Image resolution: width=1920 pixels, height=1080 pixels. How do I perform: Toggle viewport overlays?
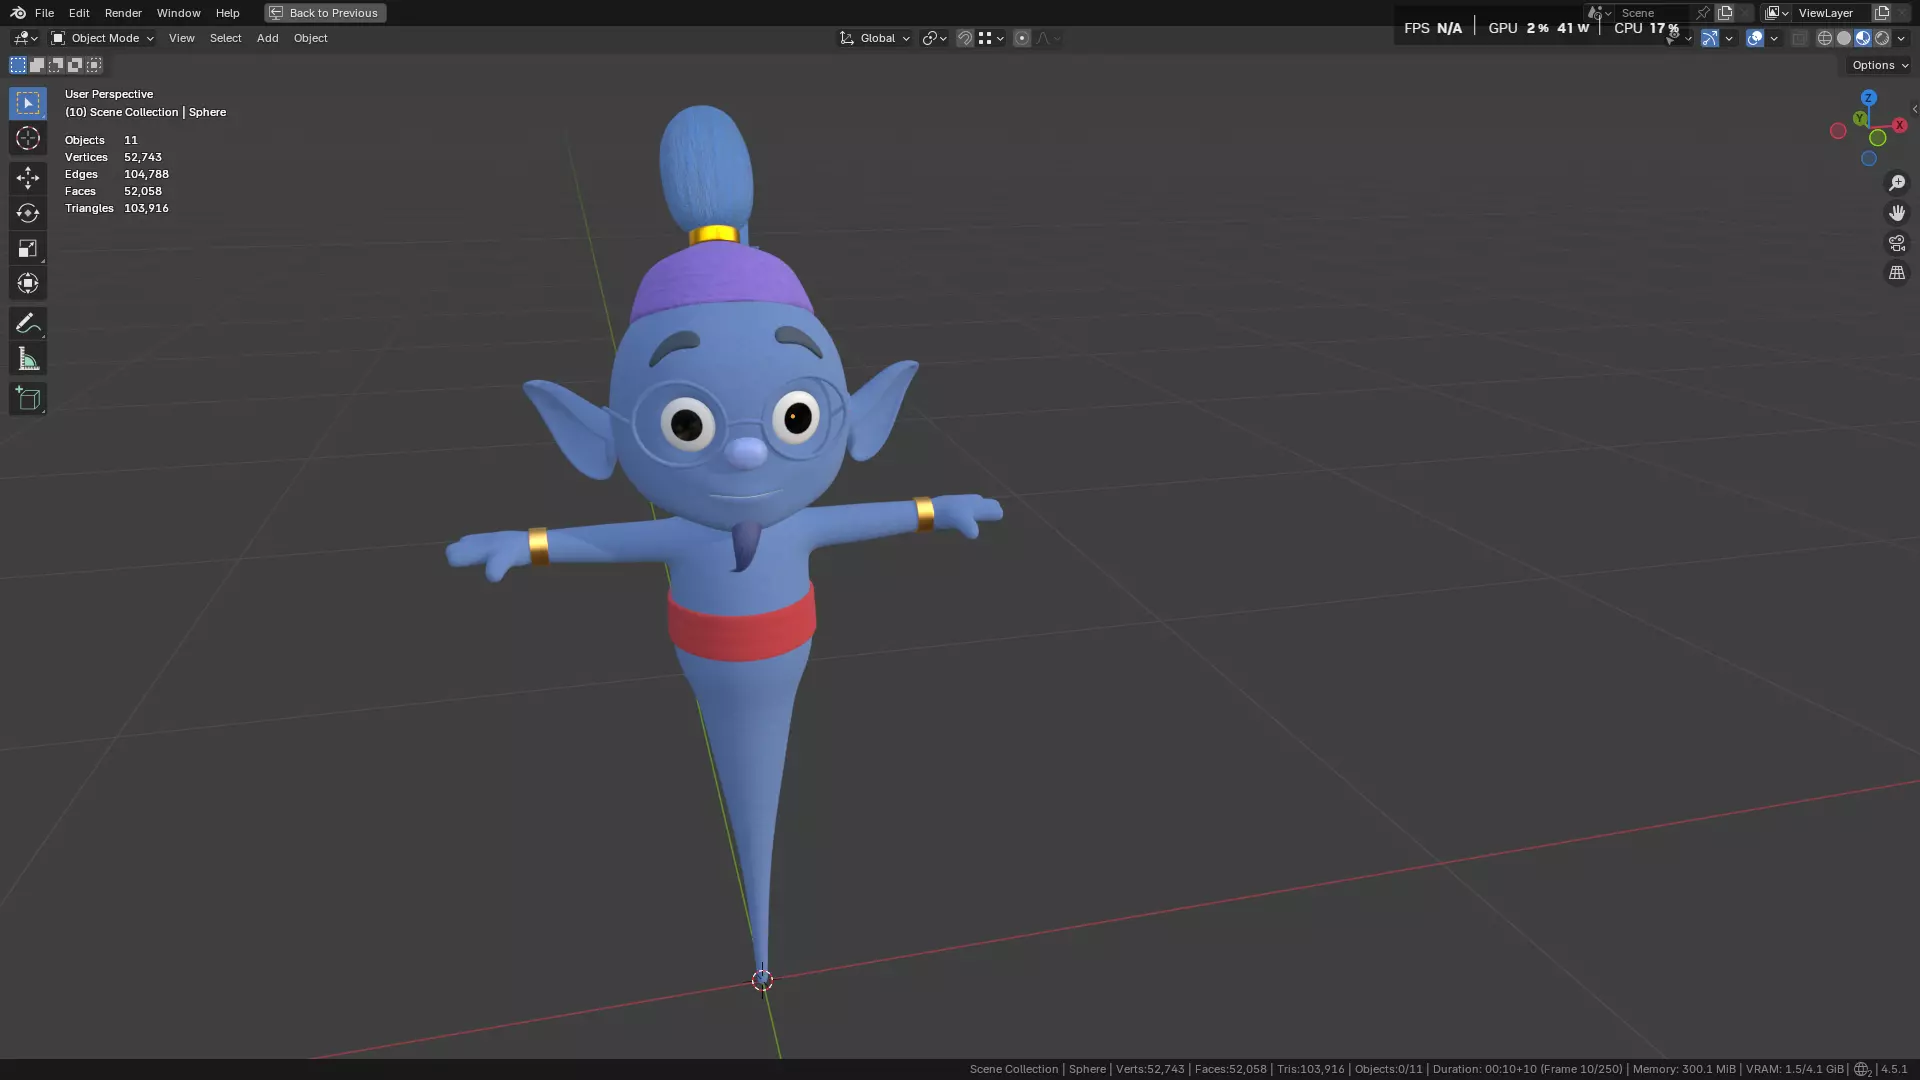pyautogui.click(x=1755, y=38)
